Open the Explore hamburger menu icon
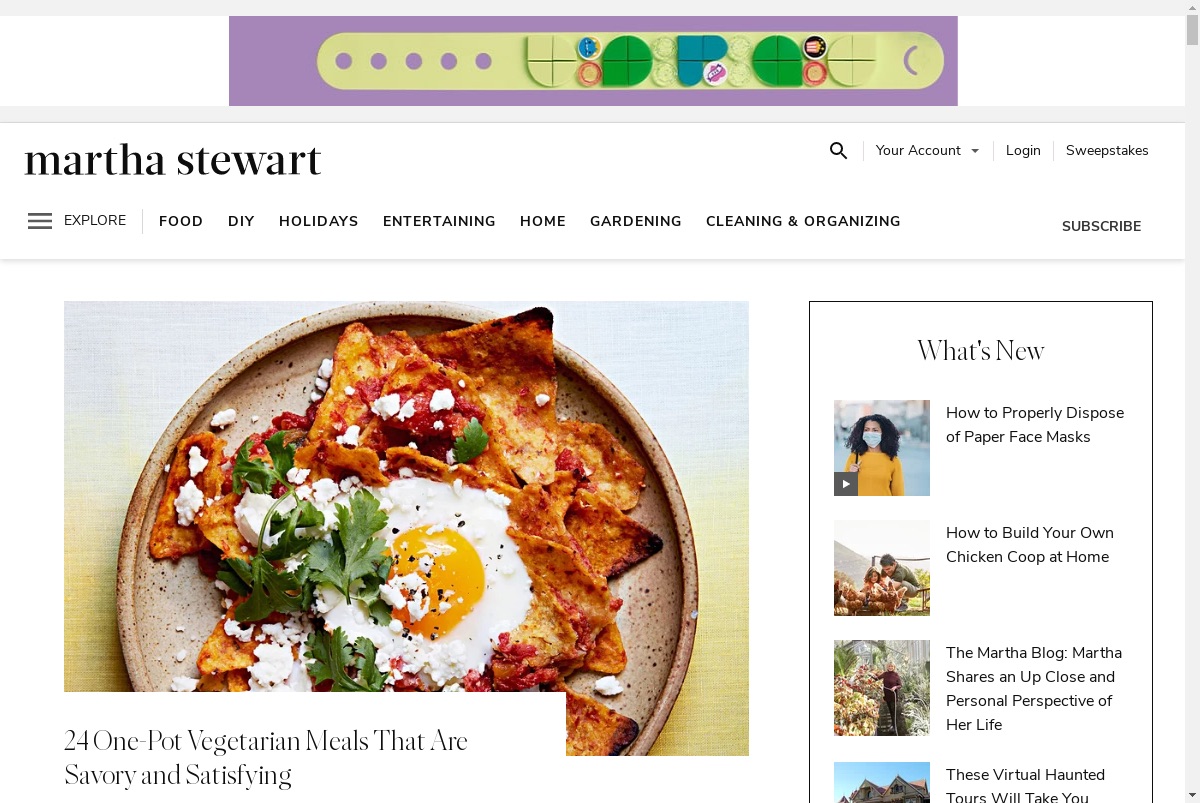Screen dimensions: 1200x803 (40, 221)
